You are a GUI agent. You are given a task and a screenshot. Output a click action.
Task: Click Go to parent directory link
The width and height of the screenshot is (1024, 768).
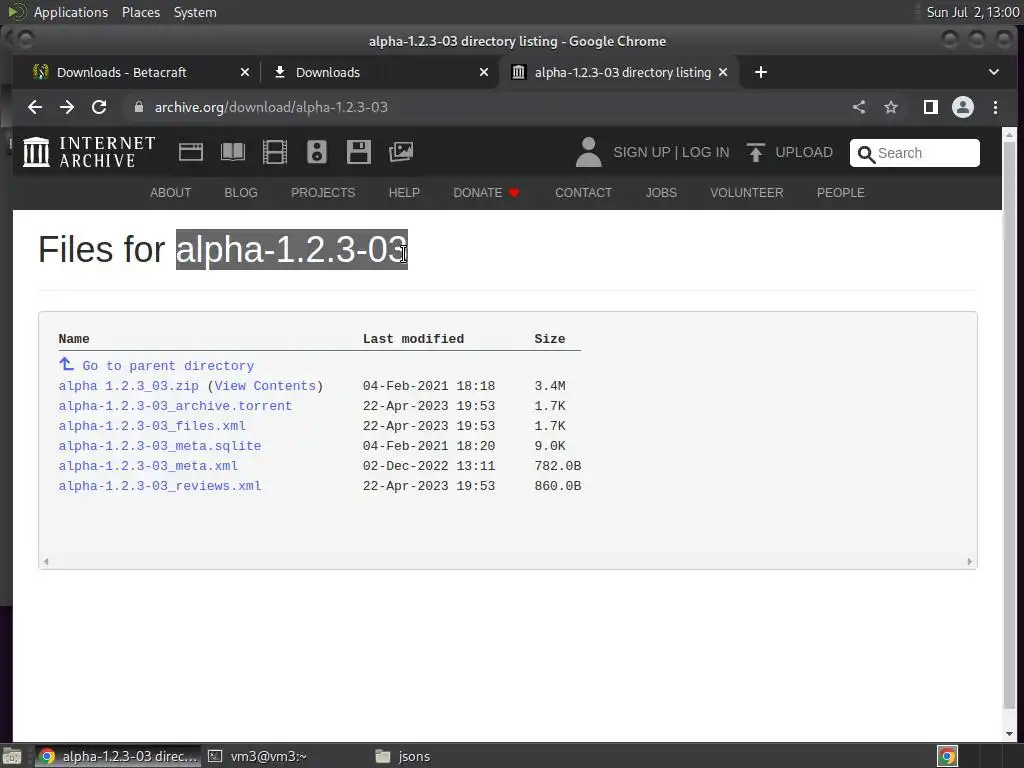click(x=168, y=366)
